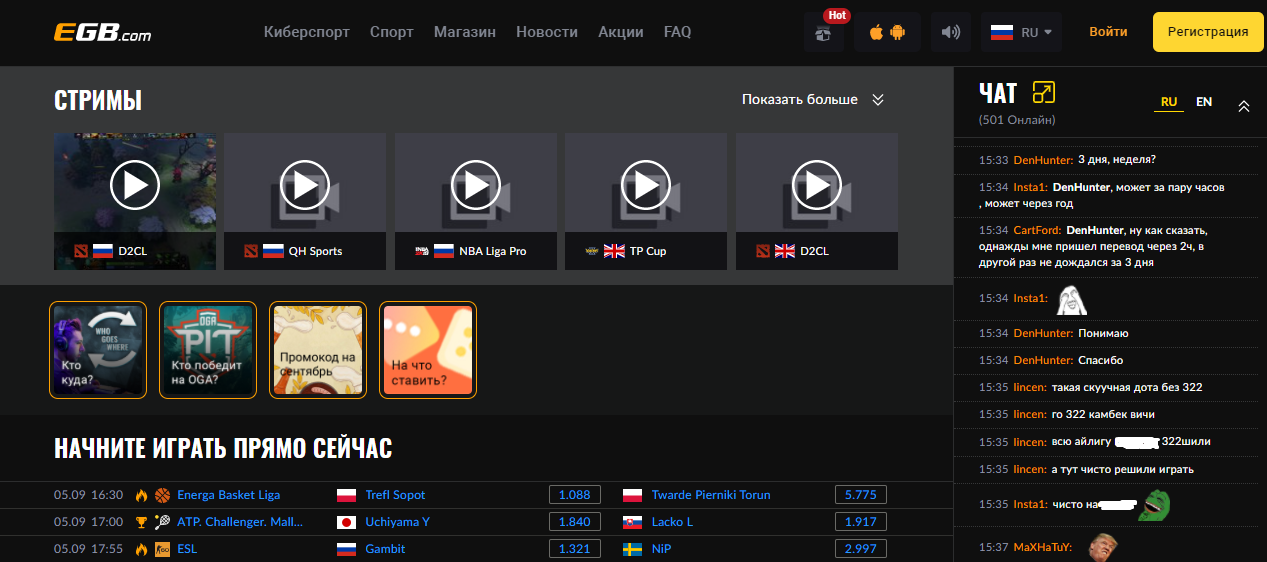Play the English D2CL stream
1267x562 pixels.
(817, 185)
